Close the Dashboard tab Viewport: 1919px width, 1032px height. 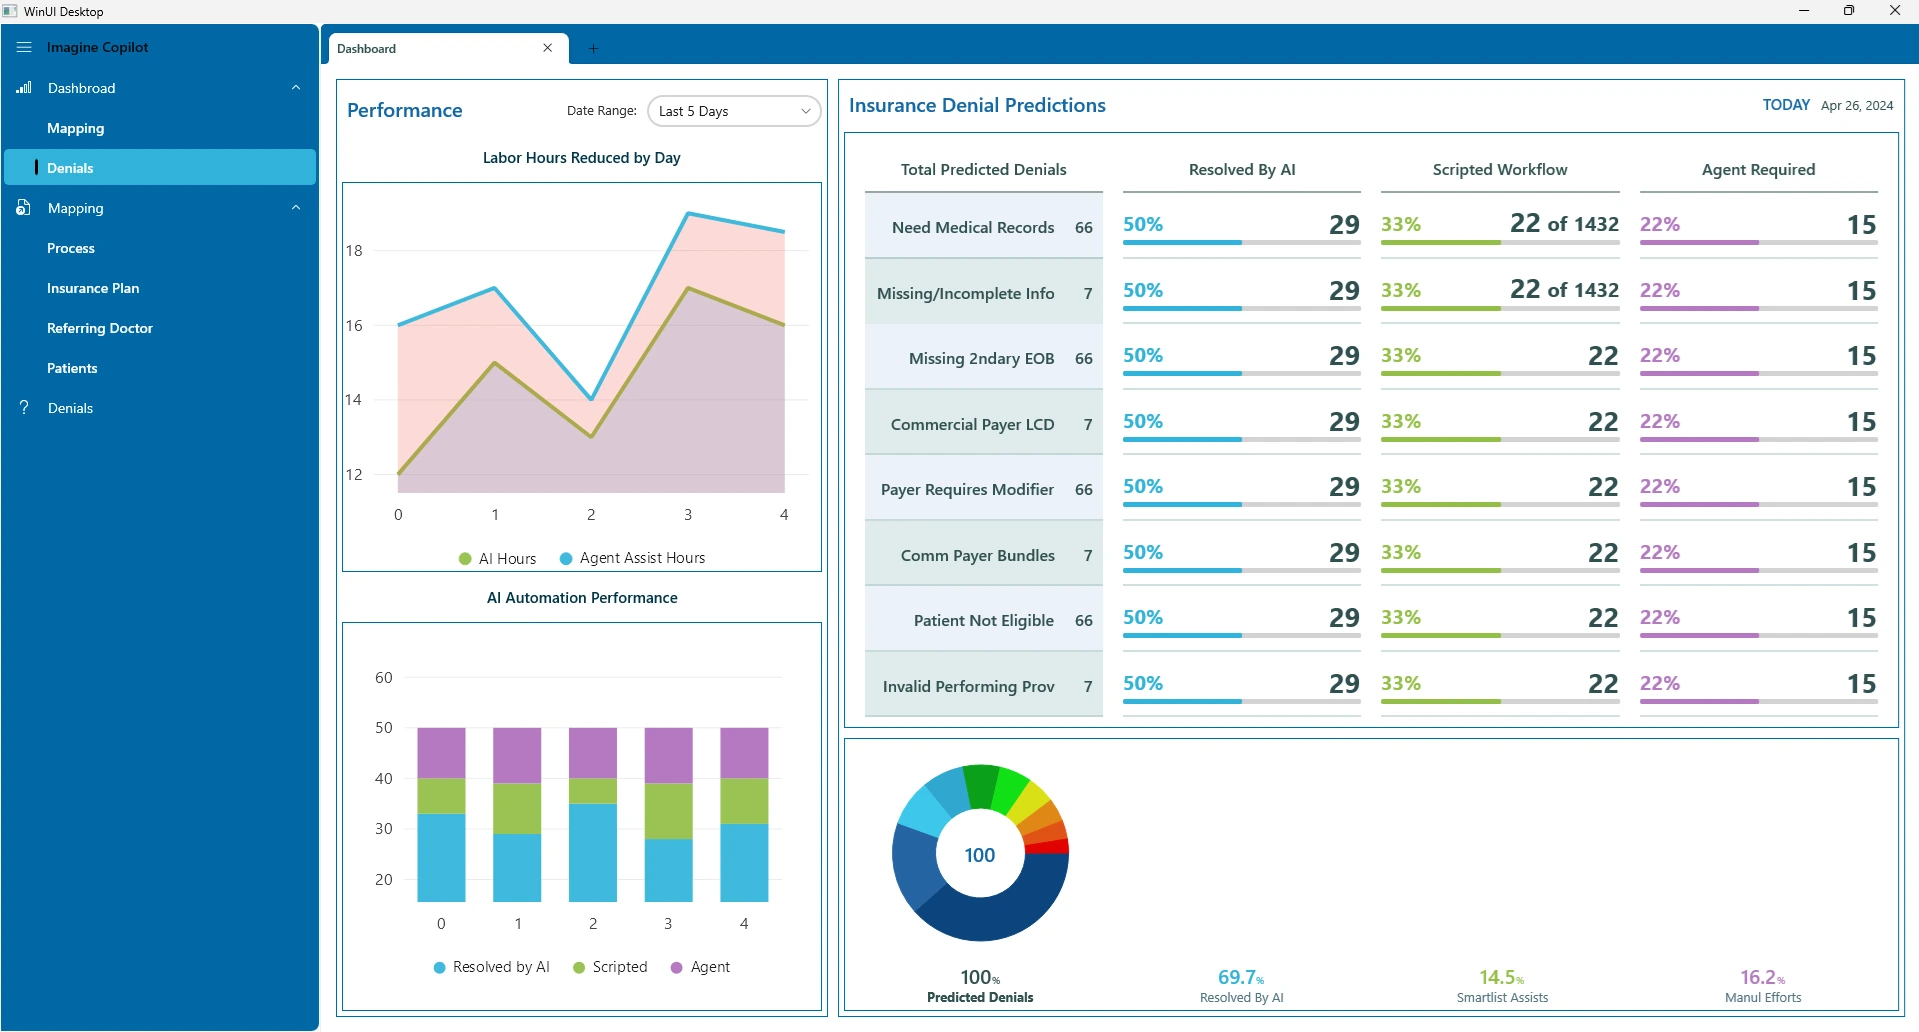tap(548, 48)
